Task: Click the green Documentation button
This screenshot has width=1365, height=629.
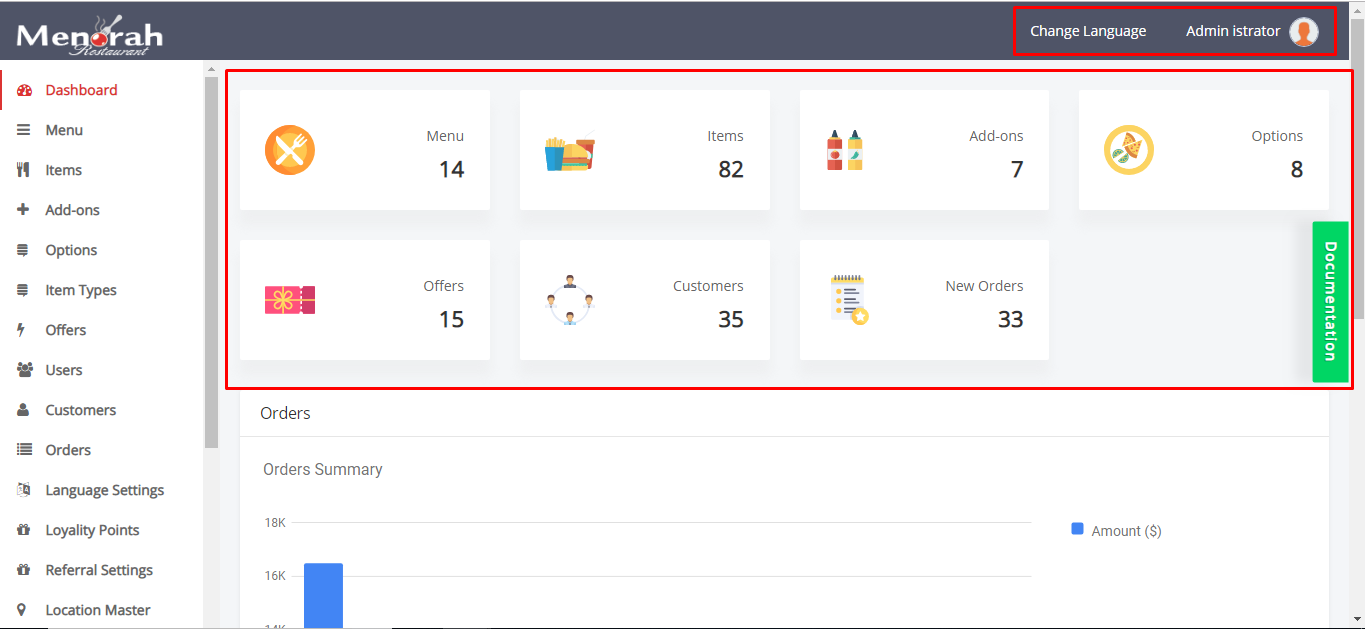Action: 1330,301
